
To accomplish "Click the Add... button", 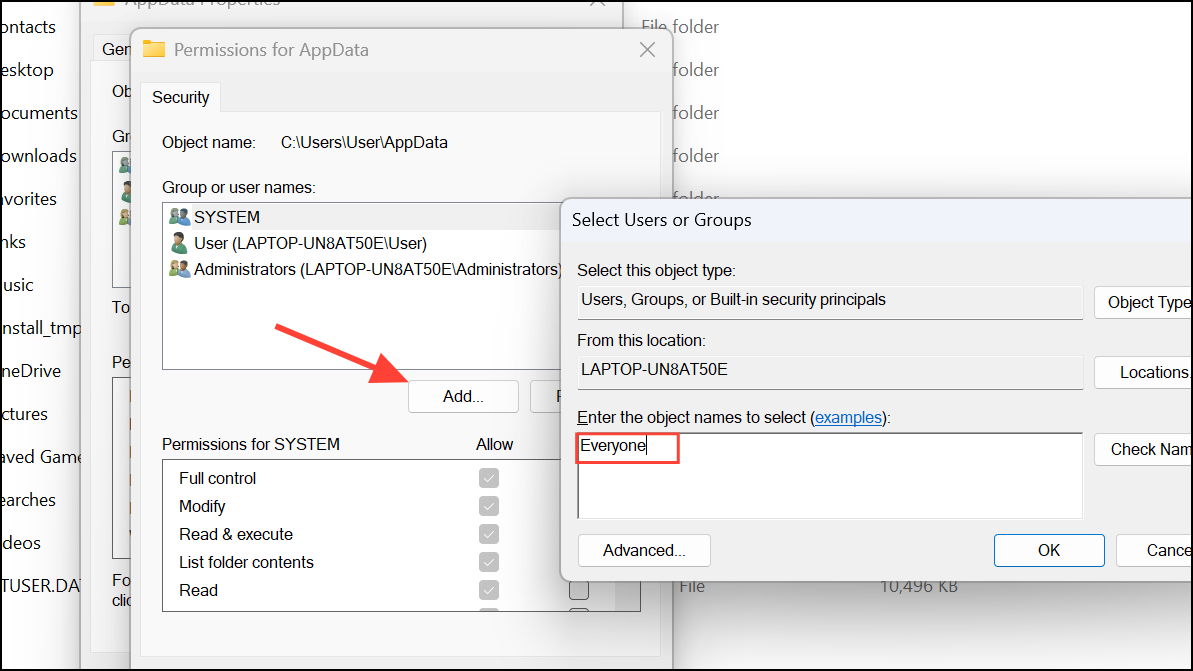I will pyautogui.click(x=463, y=396).
